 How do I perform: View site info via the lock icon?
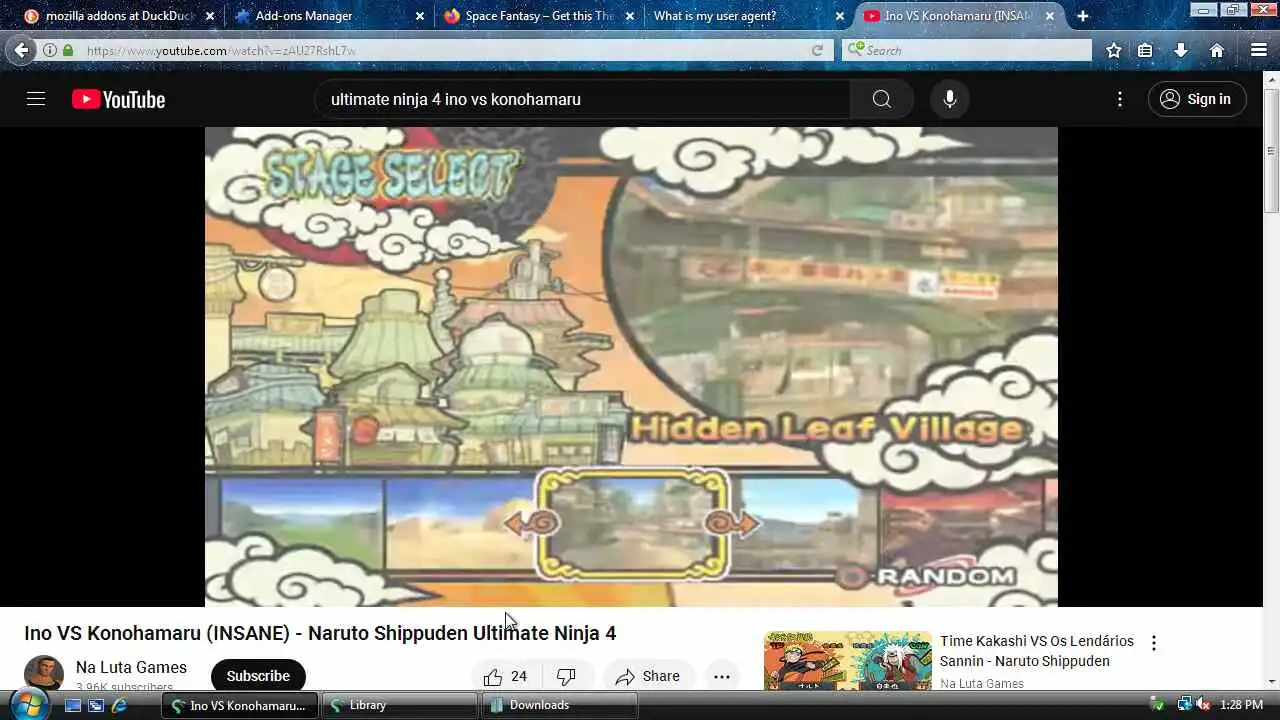[x=68, y=50]
